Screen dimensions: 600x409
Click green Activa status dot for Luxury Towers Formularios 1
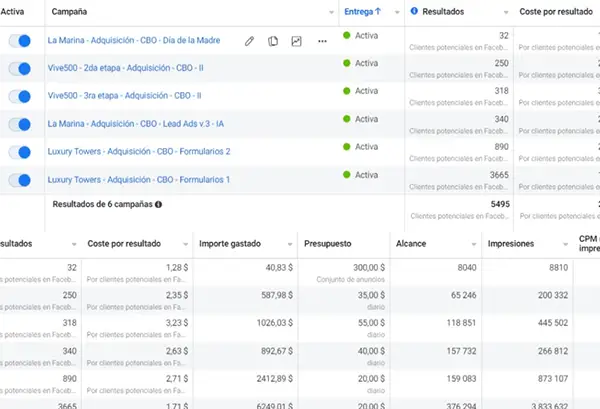click(347, 175)
